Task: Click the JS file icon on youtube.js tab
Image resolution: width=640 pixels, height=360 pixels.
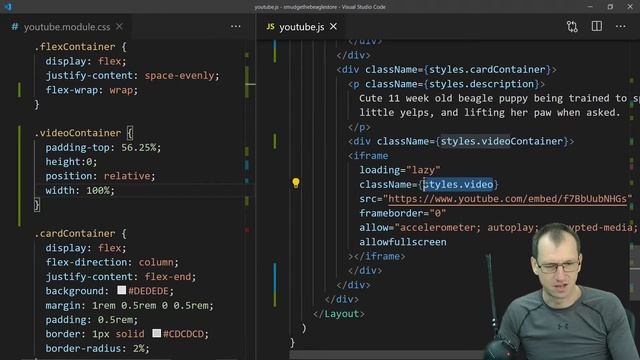Action: click(270, 27)
